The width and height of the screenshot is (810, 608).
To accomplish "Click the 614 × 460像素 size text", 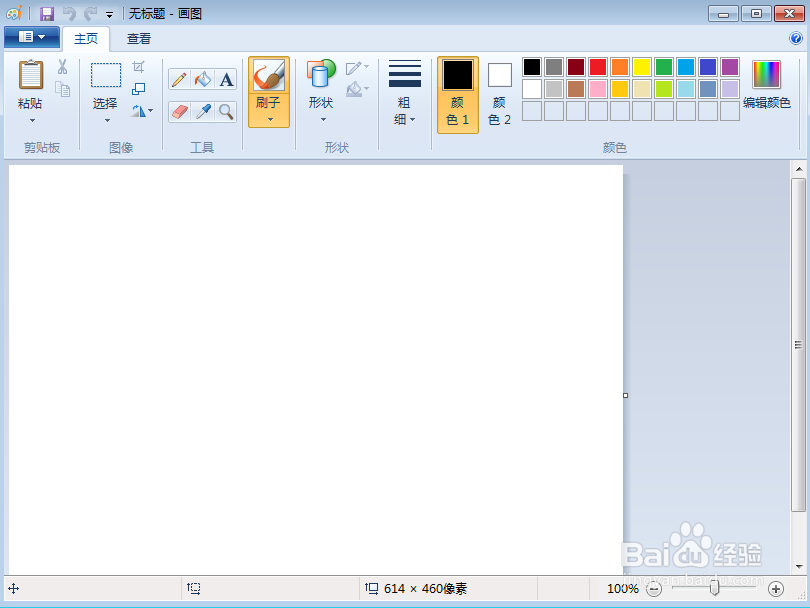I will (426, 589).
